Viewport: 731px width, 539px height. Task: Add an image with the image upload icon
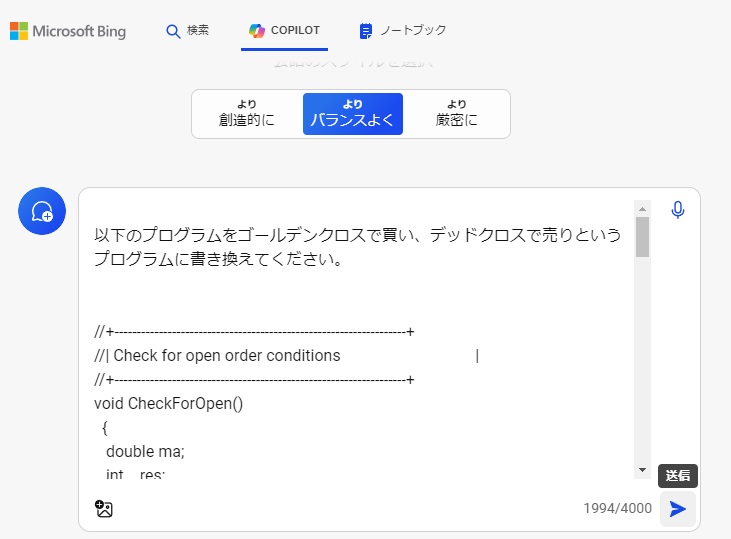[x=104, y=508]
